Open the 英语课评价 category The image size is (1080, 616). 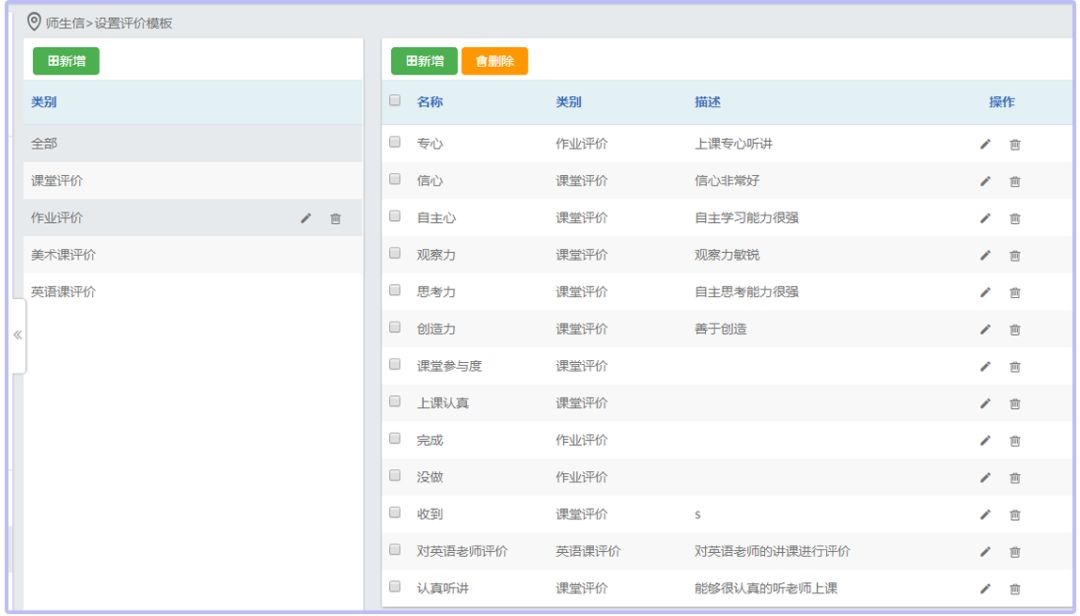click(64, 292)
